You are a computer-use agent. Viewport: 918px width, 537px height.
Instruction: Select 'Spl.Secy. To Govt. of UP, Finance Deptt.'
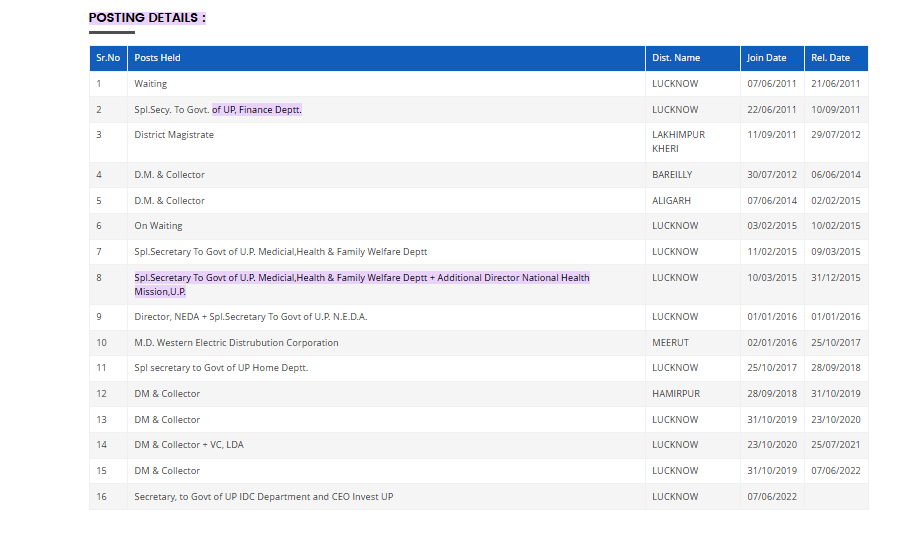[218, 110]
